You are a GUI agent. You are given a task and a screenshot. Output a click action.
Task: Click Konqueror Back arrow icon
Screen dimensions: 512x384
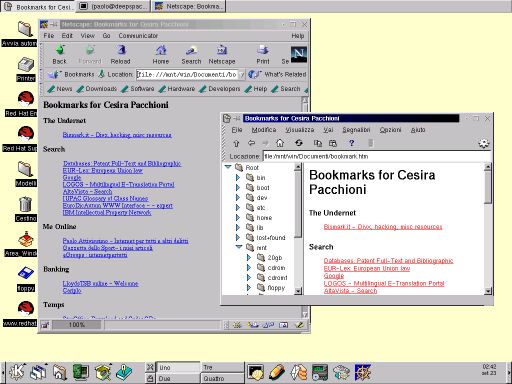[x=251, y=143]
